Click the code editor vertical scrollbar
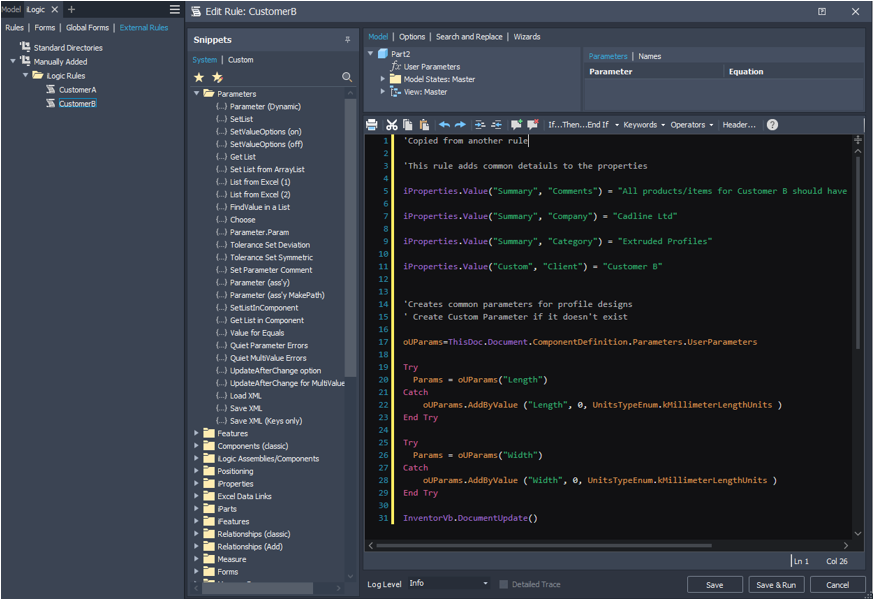The height and width of the screenshot is (599, 873). pos(858,253)
